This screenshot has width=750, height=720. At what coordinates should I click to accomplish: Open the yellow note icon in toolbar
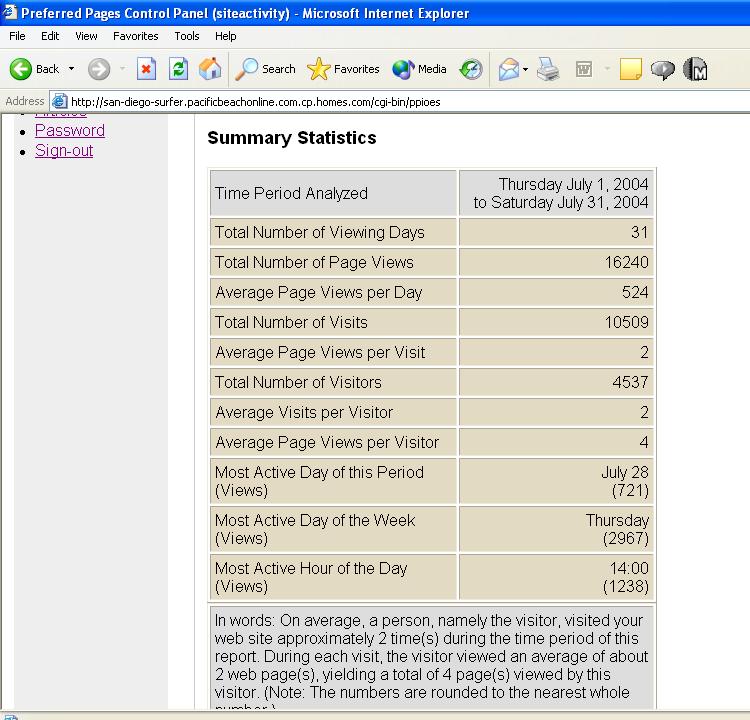click(x=630, y=69)
